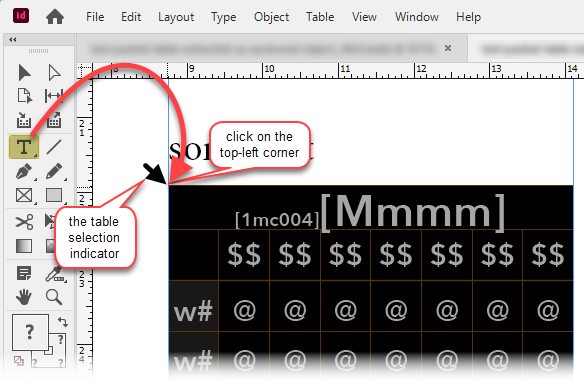This screenshot has height=385, width=584.
Task: Open the Help menu
Action: 469,17
